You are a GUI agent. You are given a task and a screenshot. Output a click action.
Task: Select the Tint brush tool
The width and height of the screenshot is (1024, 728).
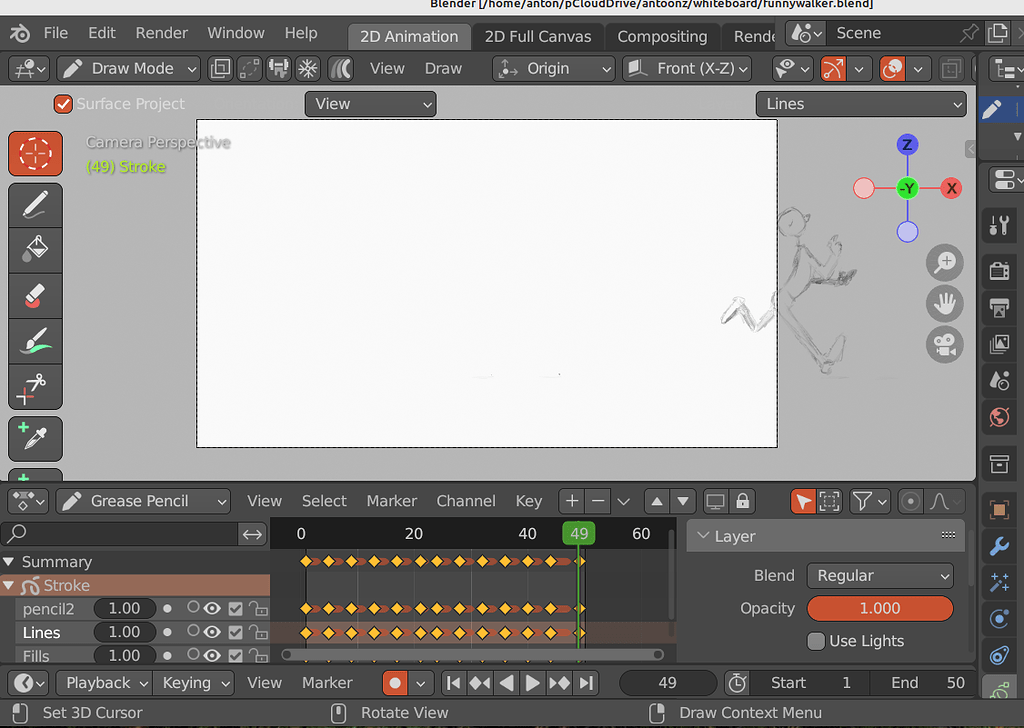point(35,341)
